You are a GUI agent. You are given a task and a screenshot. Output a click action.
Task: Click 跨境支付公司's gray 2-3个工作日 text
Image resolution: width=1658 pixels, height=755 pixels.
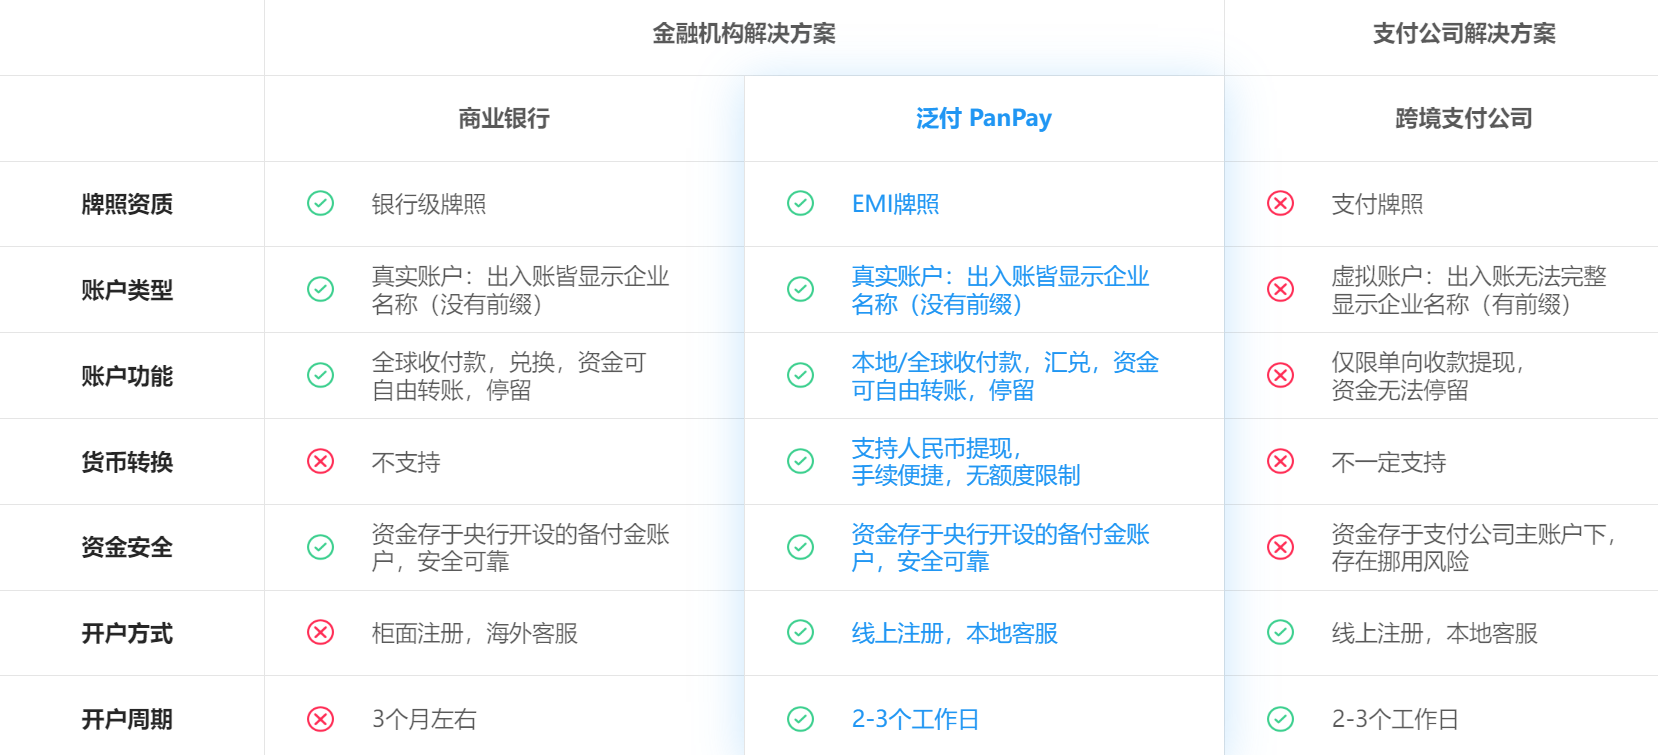1395,719
